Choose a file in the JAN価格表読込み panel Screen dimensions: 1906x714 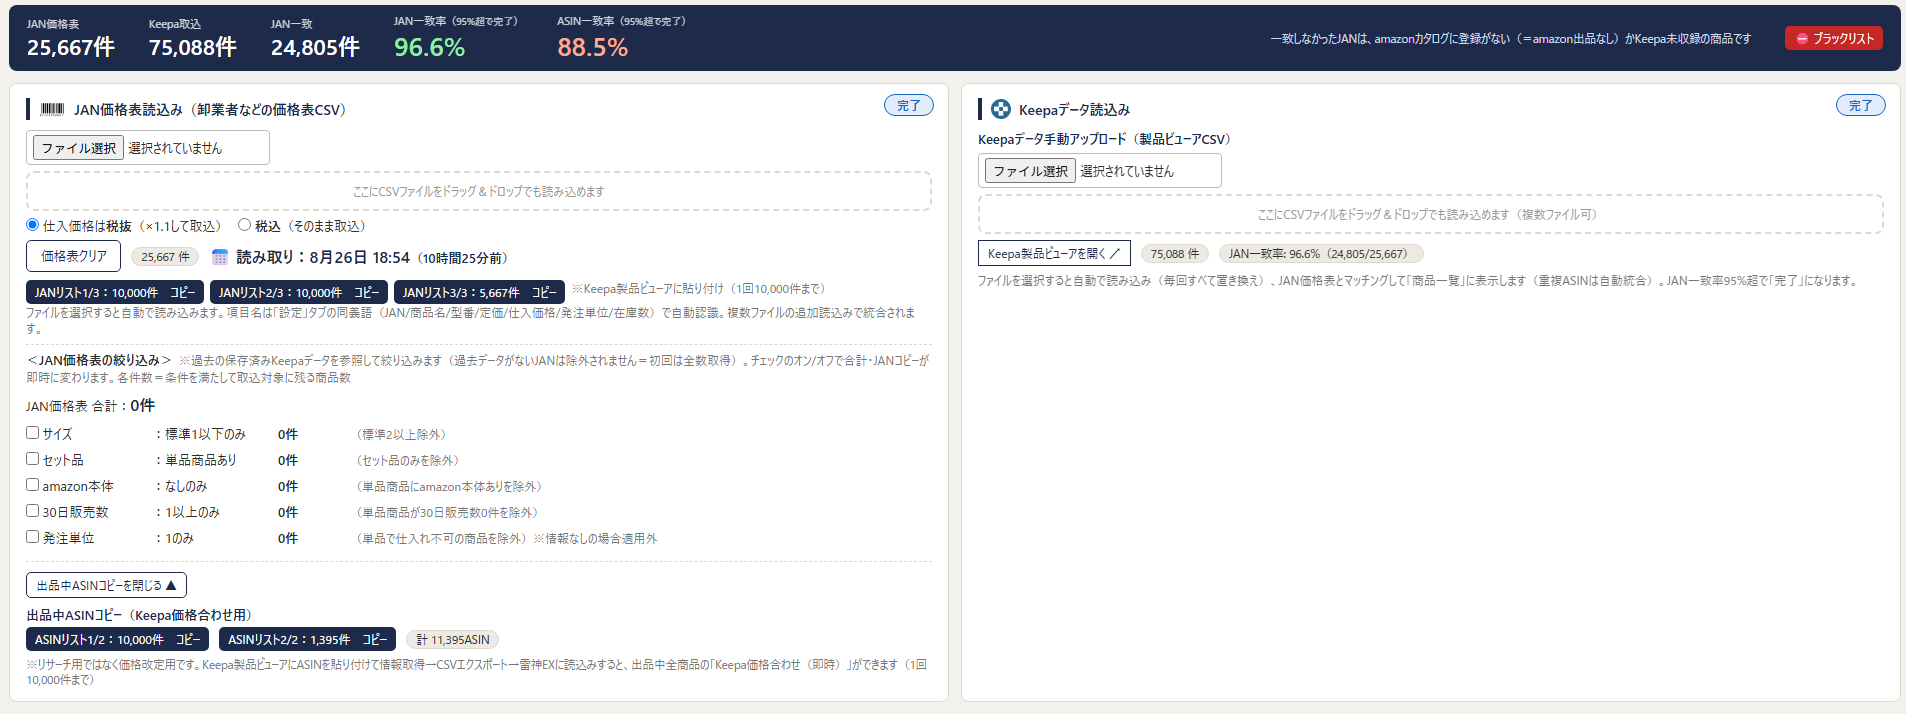[x=78, y=148]
